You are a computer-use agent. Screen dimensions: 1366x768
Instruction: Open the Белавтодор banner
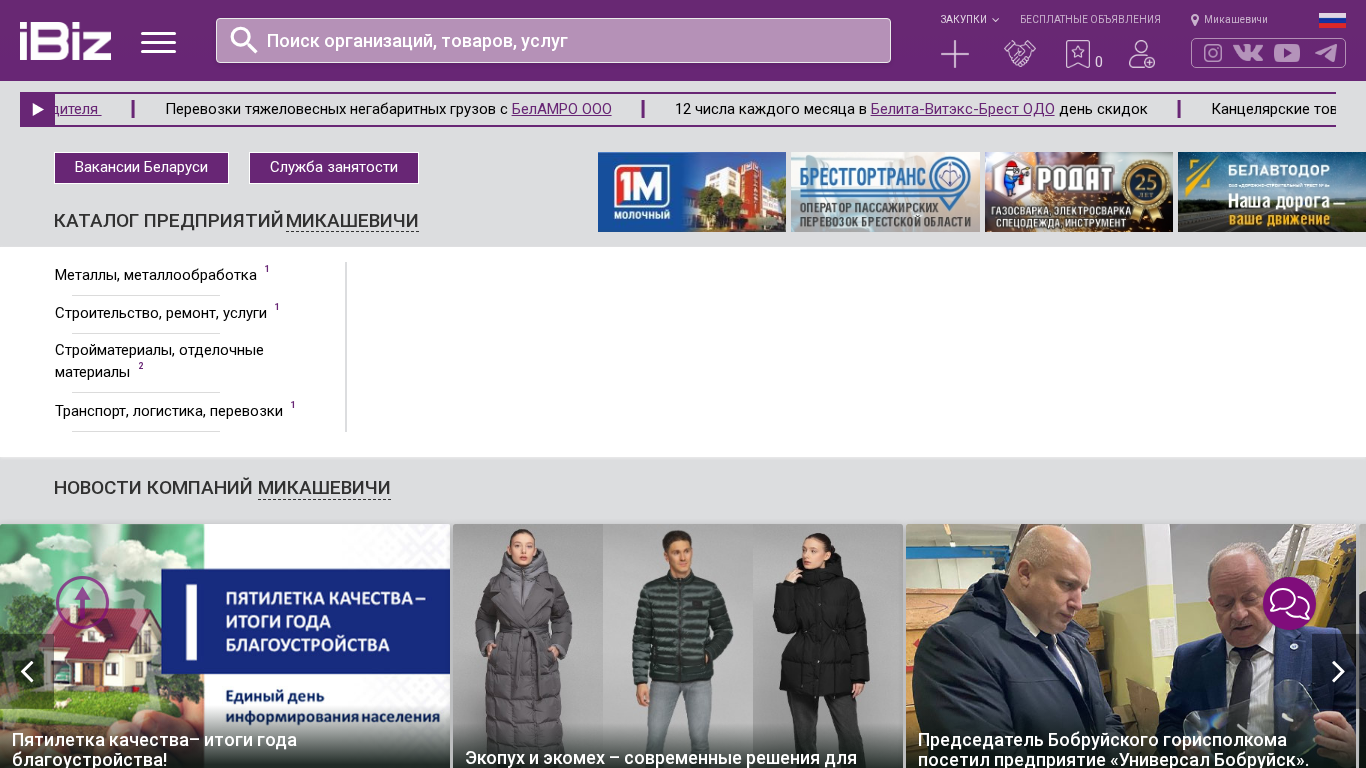tap(1272, 192)
